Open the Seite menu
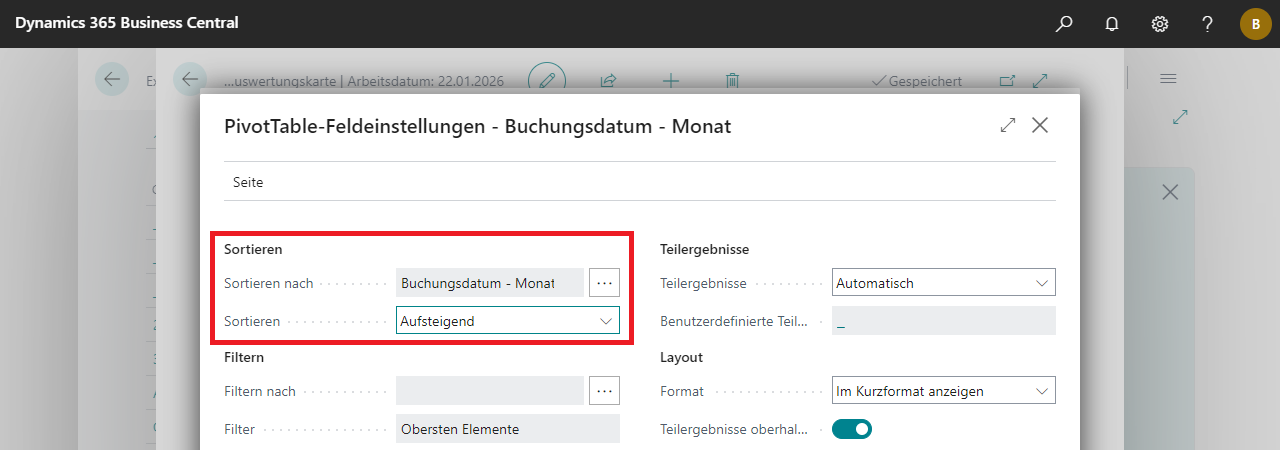The height and width of the screenshot is (450, 1280). [248, 183]
